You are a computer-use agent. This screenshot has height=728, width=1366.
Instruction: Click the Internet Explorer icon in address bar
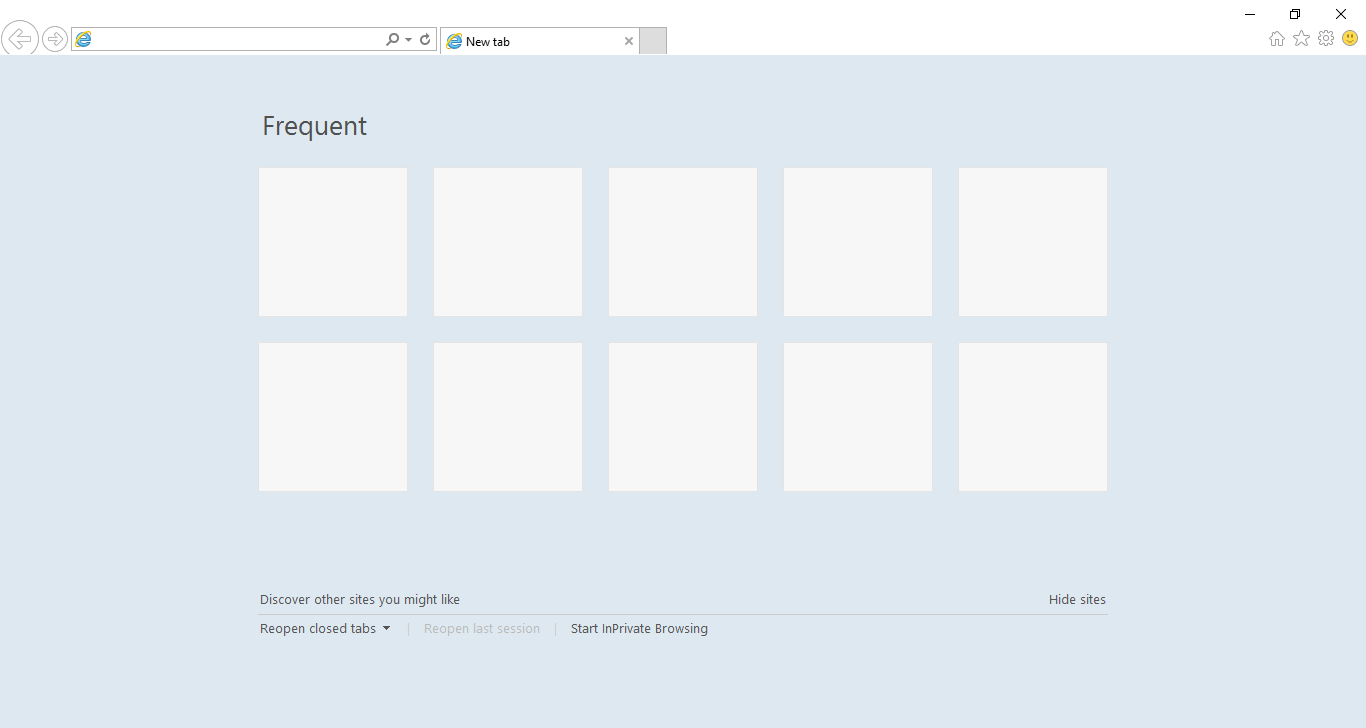coord(84,39)
